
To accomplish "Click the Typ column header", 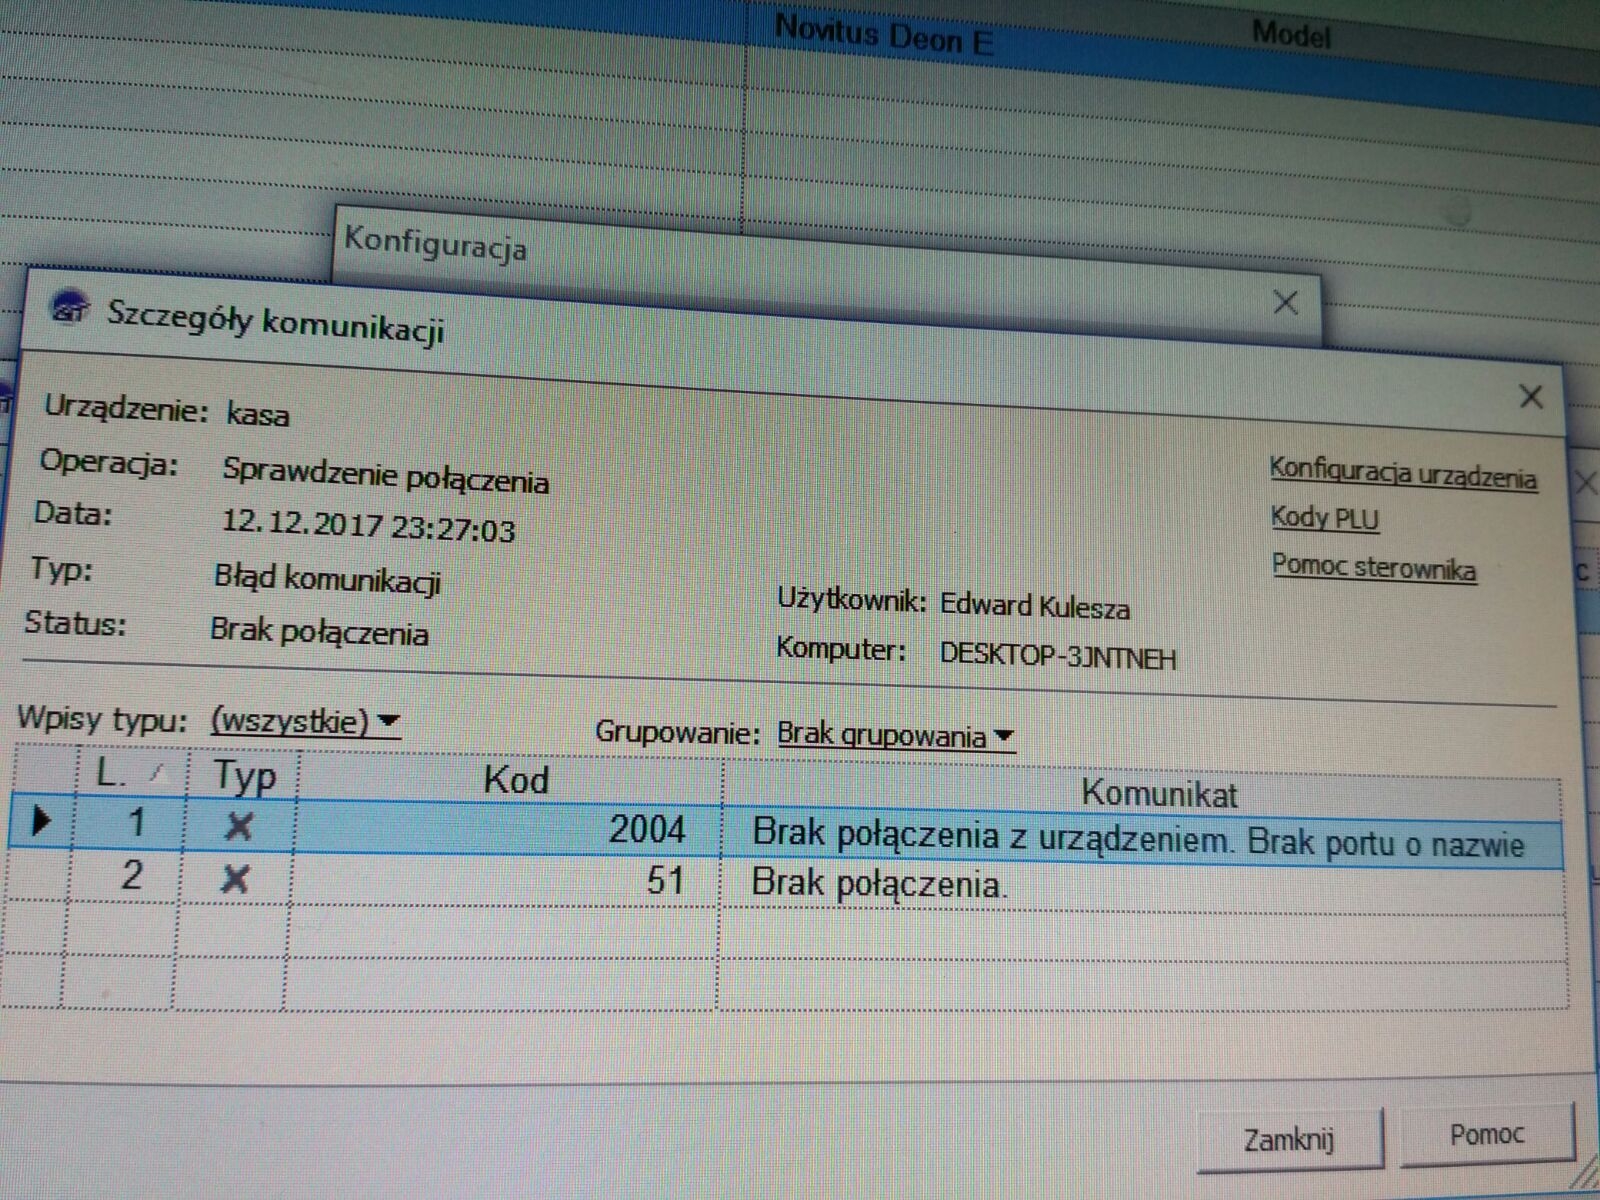I will click(x=243, y=777).
